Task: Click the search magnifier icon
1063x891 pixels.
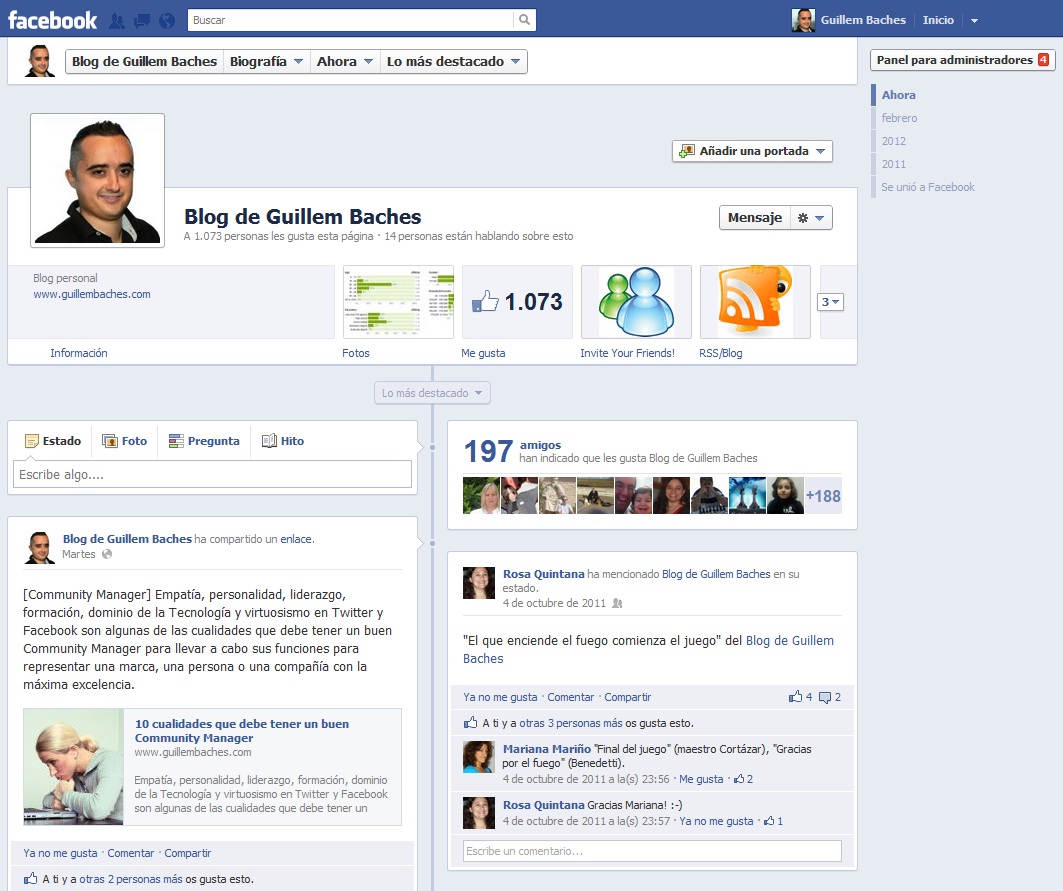Action: pos(524,20)
